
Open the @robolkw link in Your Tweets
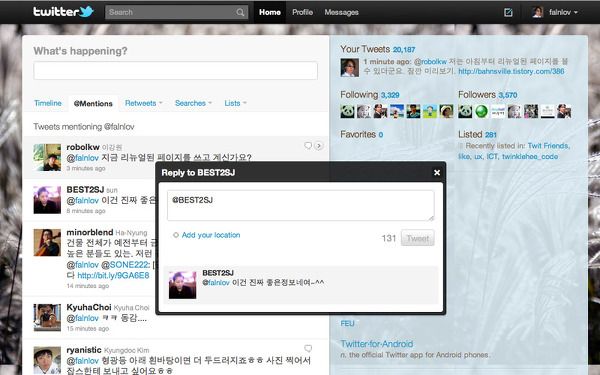pos(430,62)
